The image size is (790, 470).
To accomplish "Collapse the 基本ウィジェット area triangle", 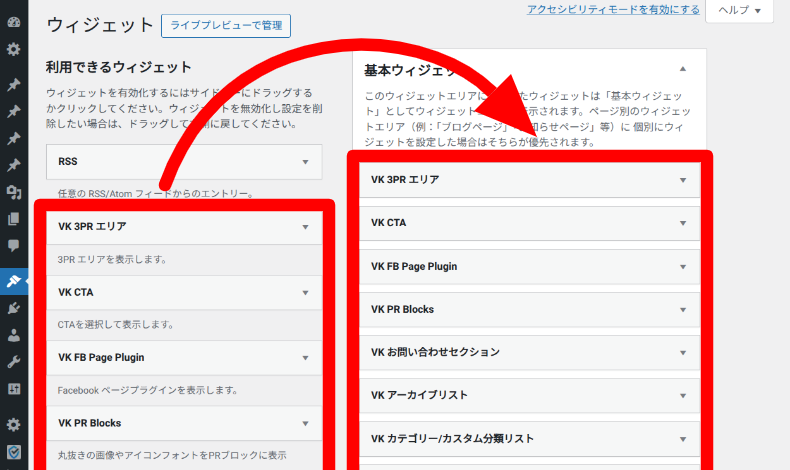I will (683, 69).
